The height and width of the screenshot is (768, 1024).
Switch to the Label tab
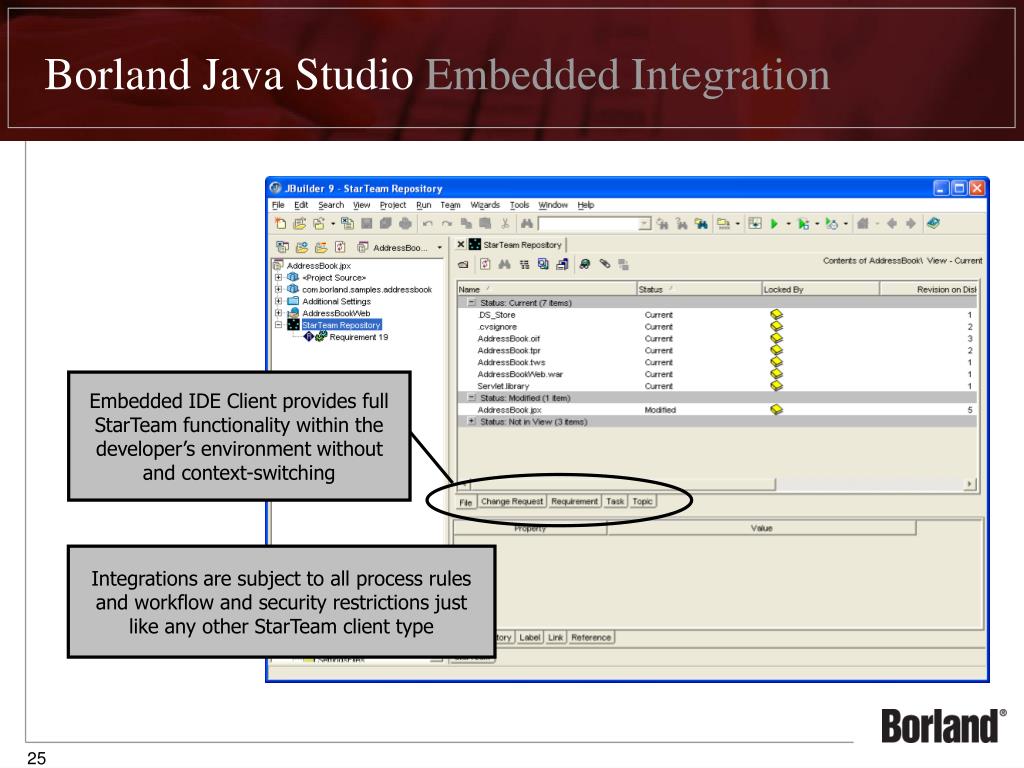tap(530, 637)
